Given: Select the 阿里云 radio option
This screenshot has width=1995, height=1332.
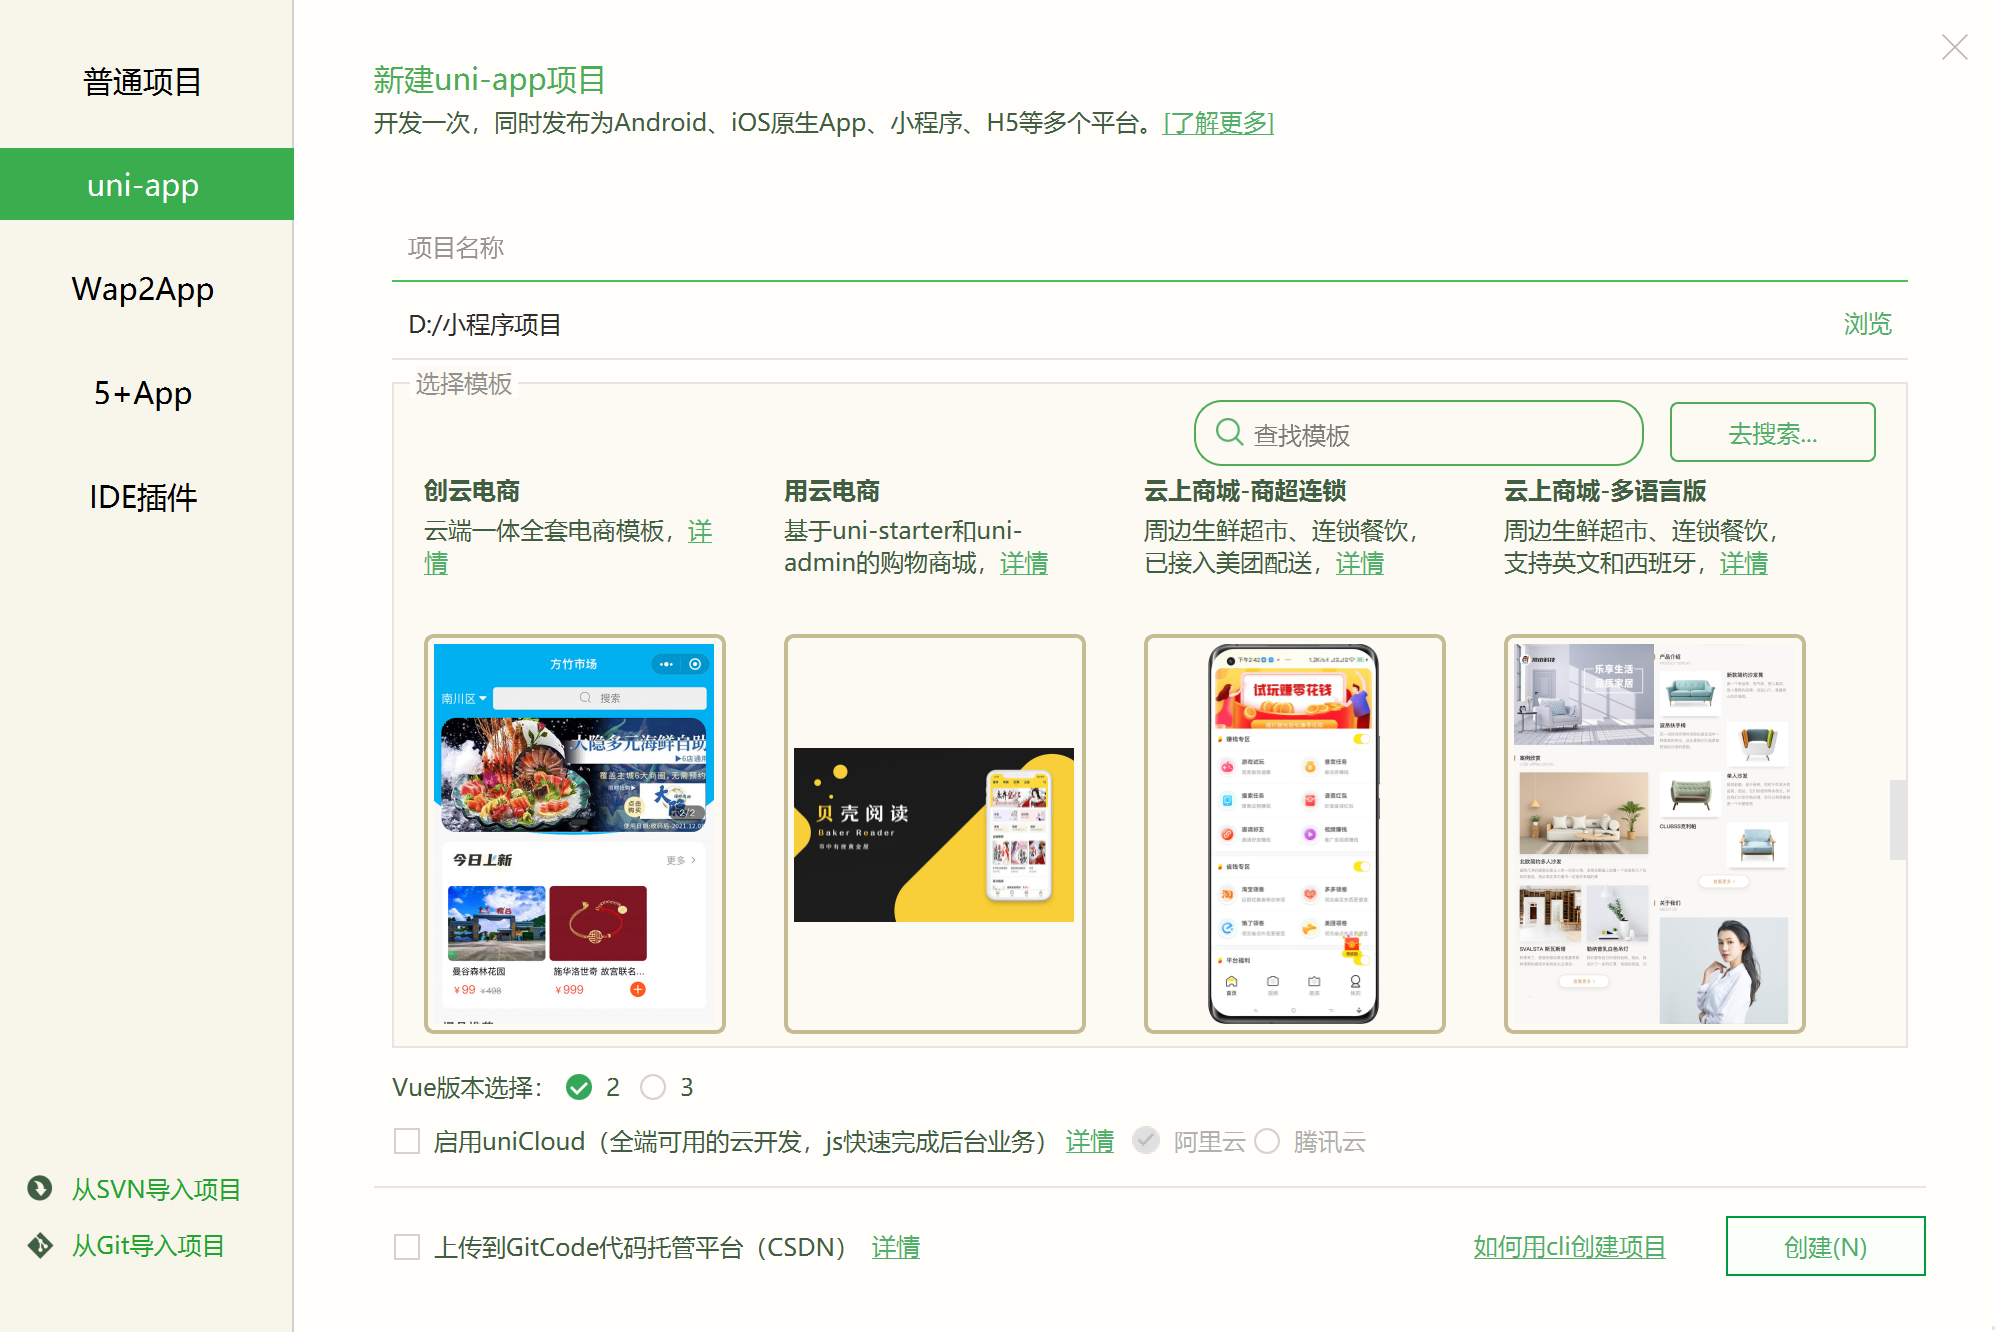Looking at the screenshot, I should tap(1146, 1140).
